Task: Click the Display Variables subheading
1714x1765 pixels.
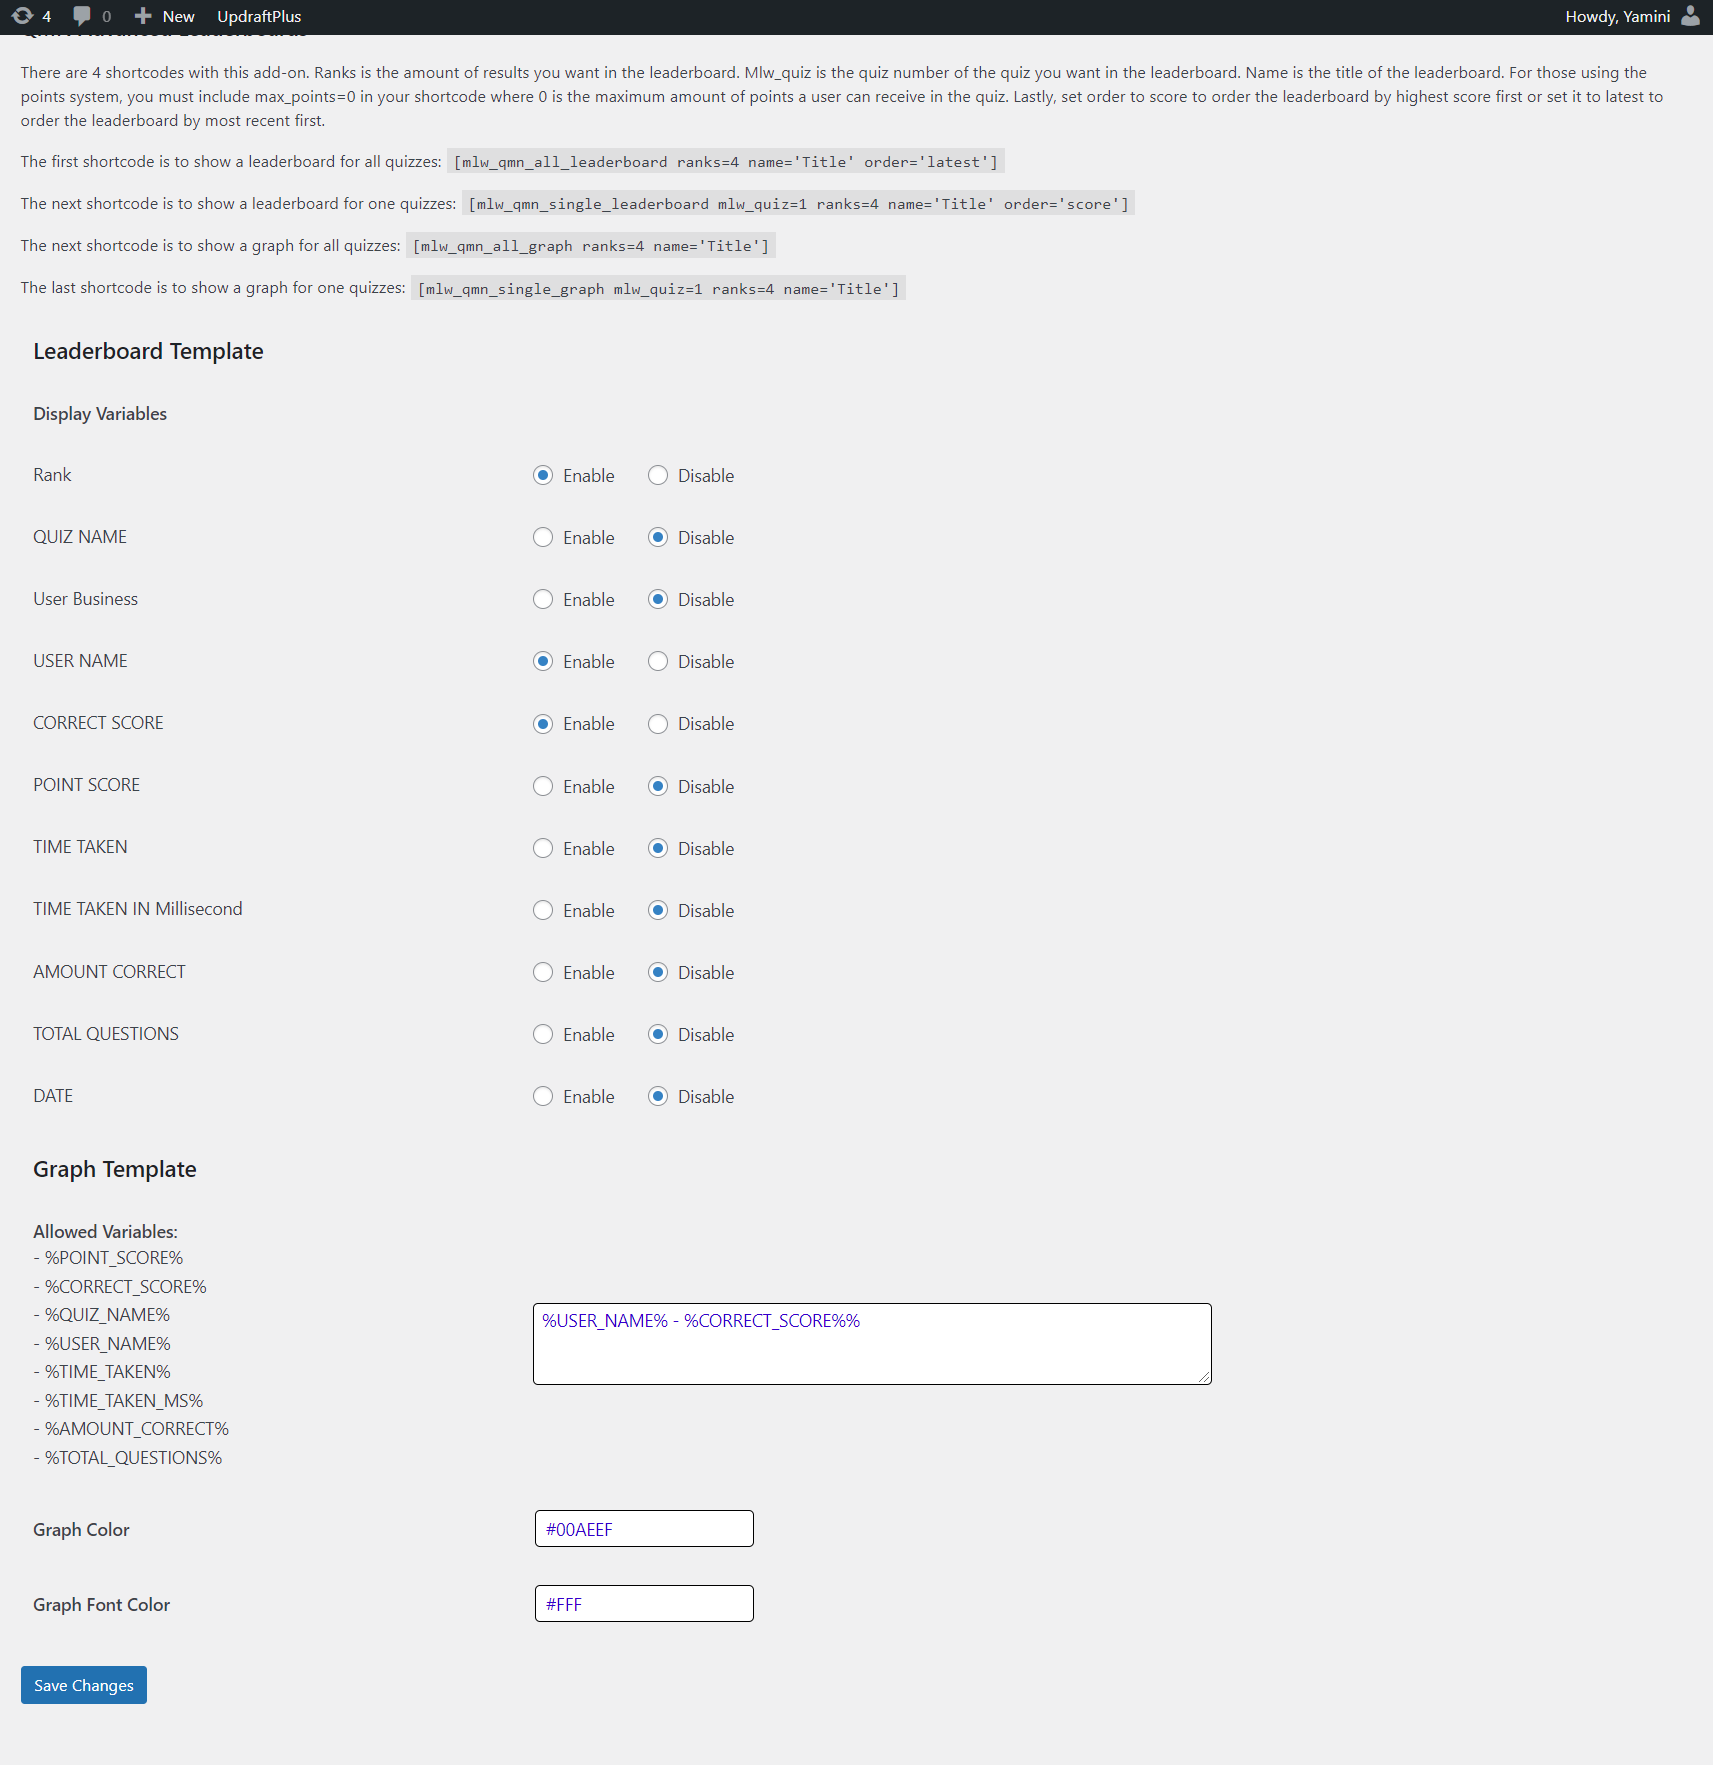Action: pyautogui.click(x=100, y=414)
